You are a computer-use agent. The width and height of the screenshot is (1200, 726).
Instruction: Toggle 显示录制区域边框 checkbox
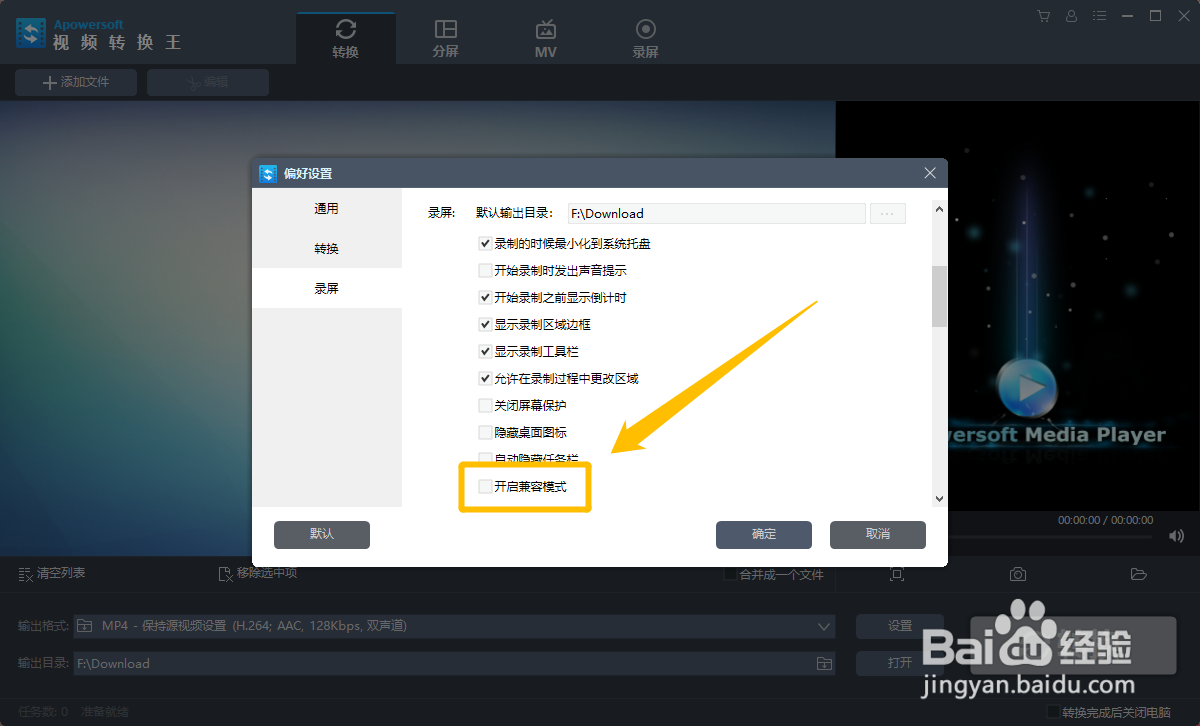tap(485, 324)
